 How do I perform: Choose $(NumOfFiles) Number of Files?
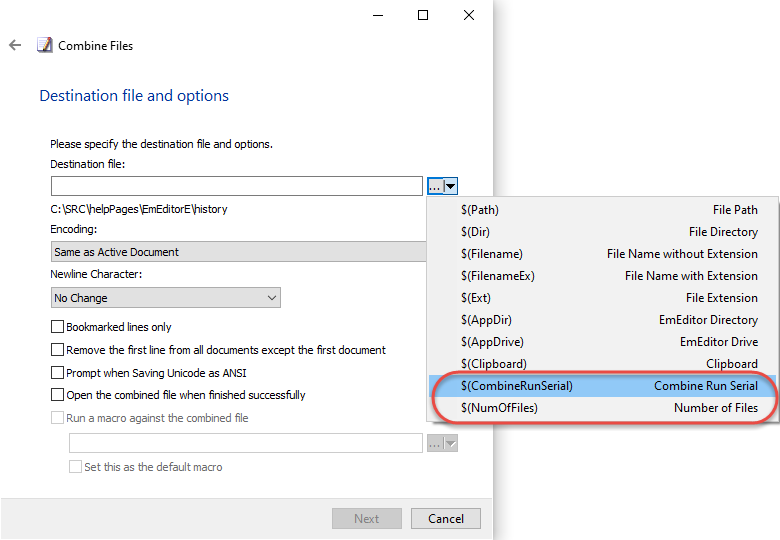[x=603, y=408]
